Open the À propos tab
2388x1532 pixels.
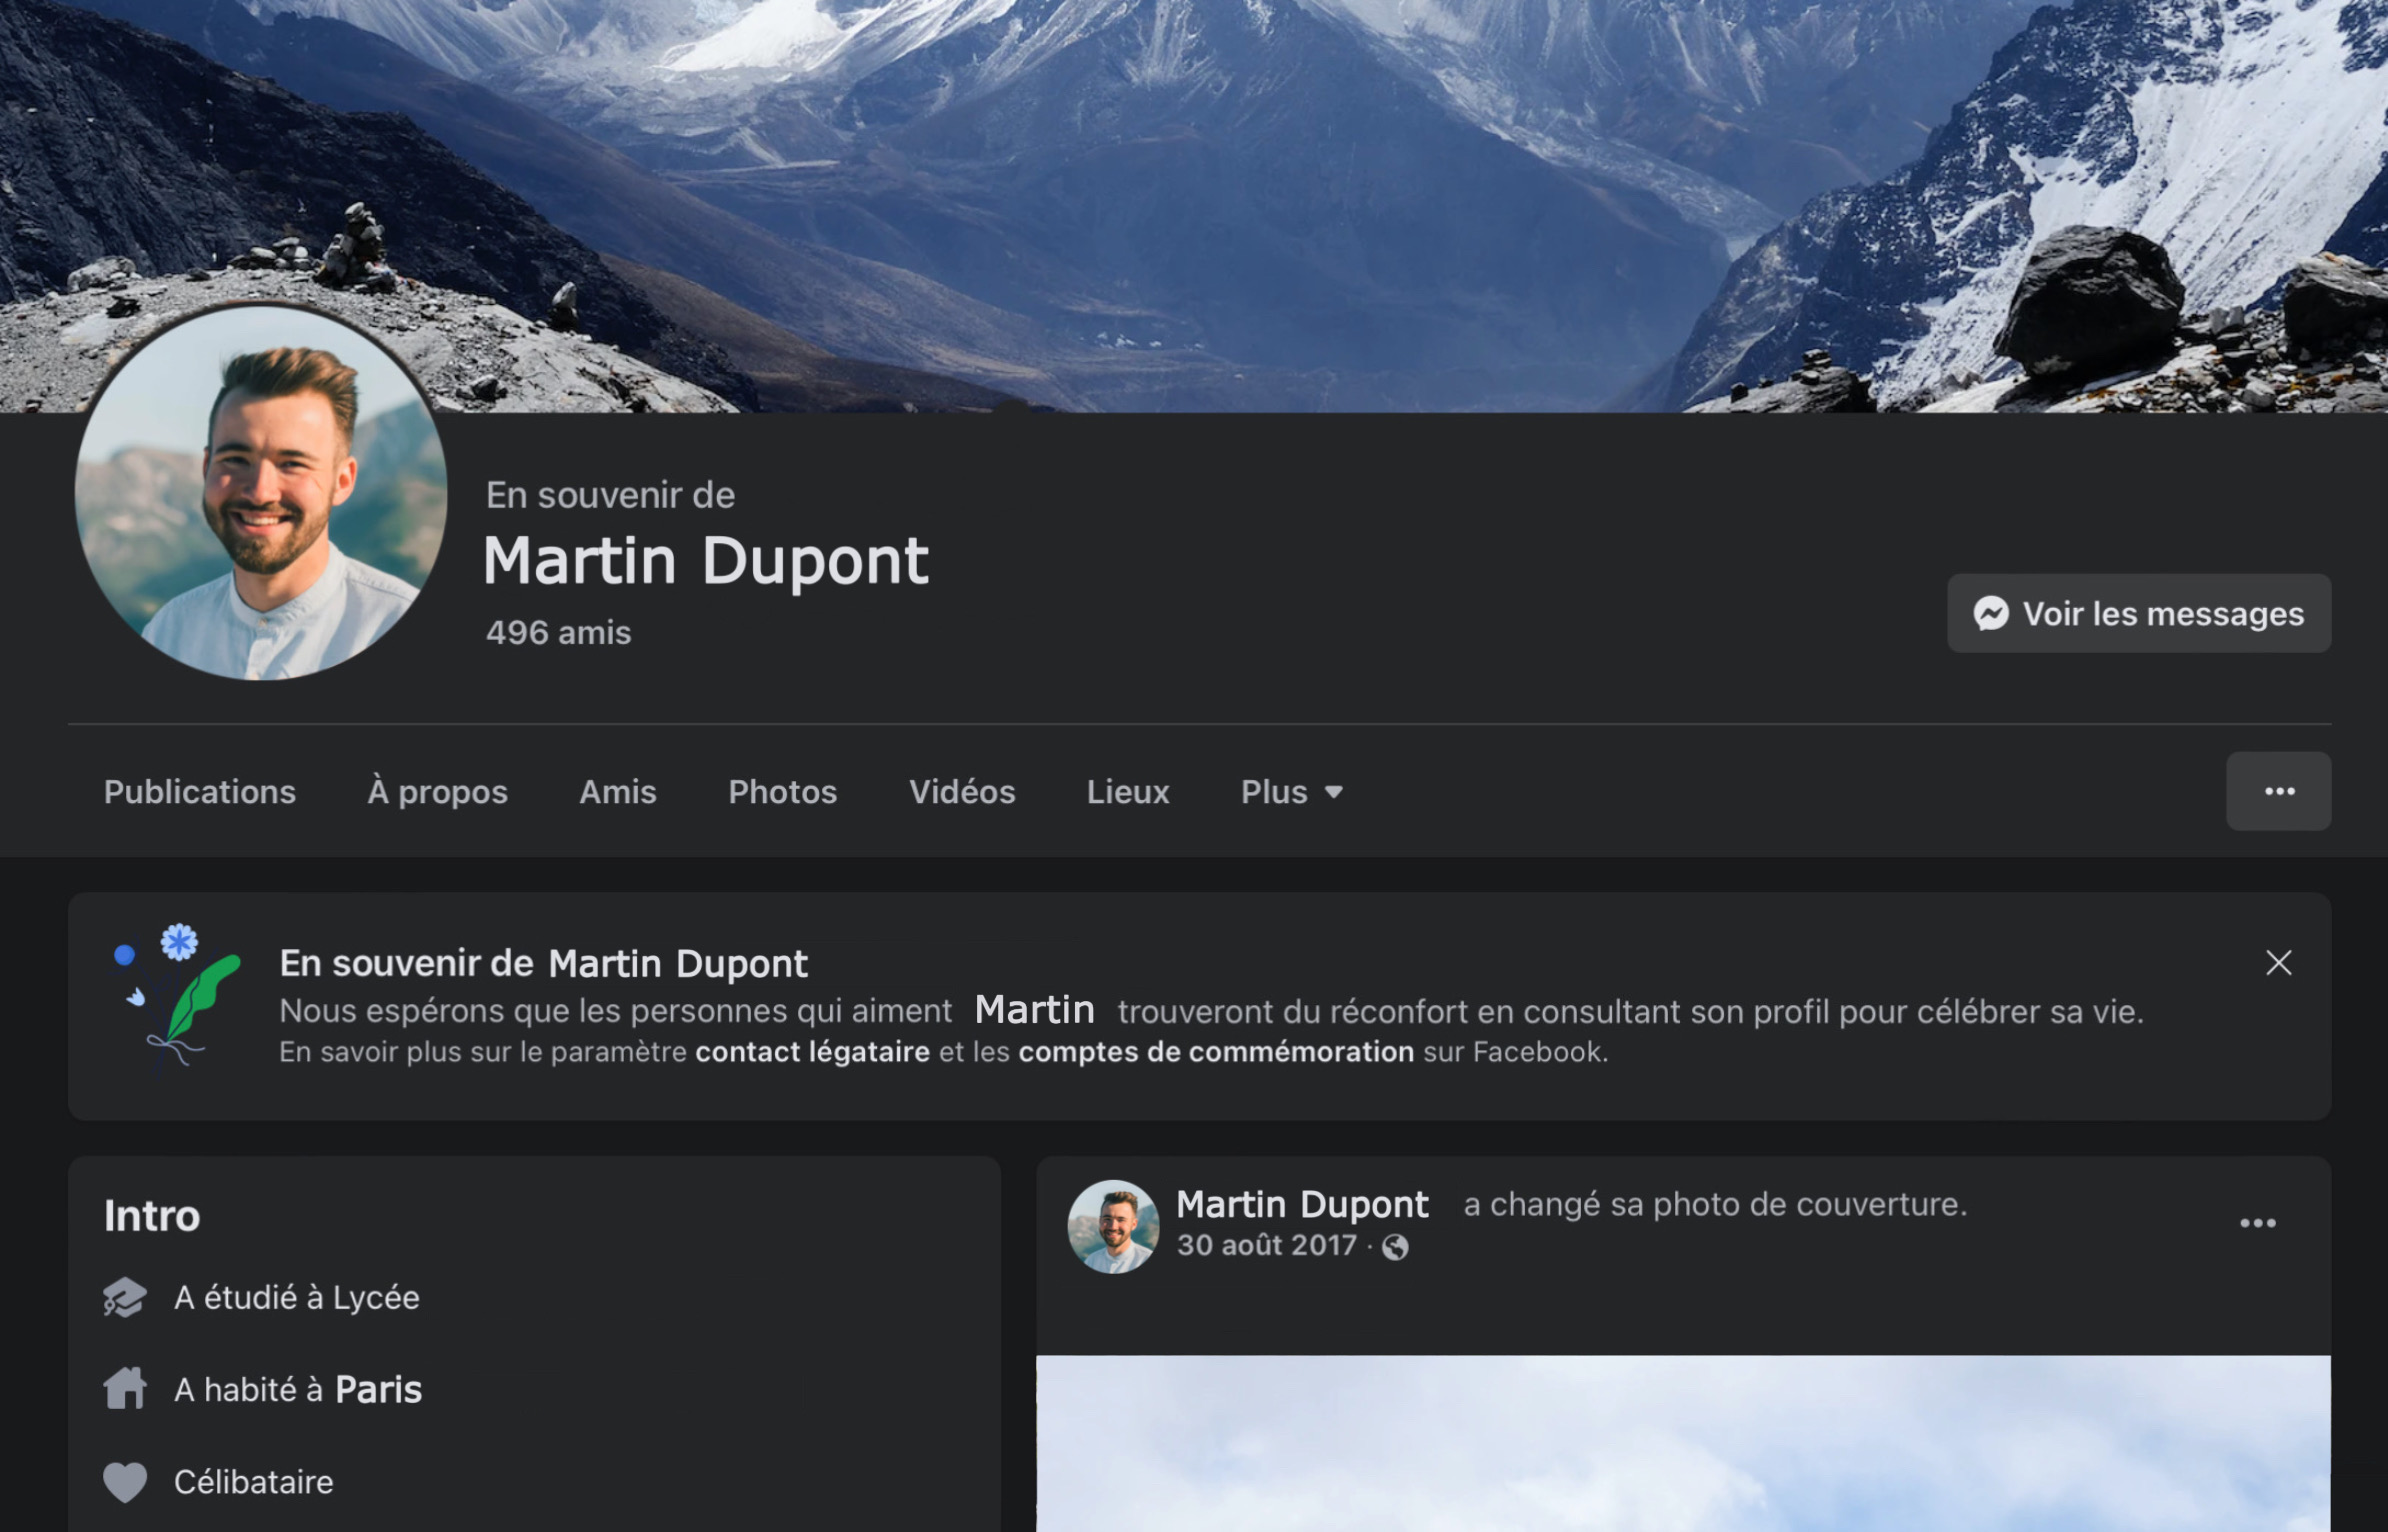tap(437, 791)
